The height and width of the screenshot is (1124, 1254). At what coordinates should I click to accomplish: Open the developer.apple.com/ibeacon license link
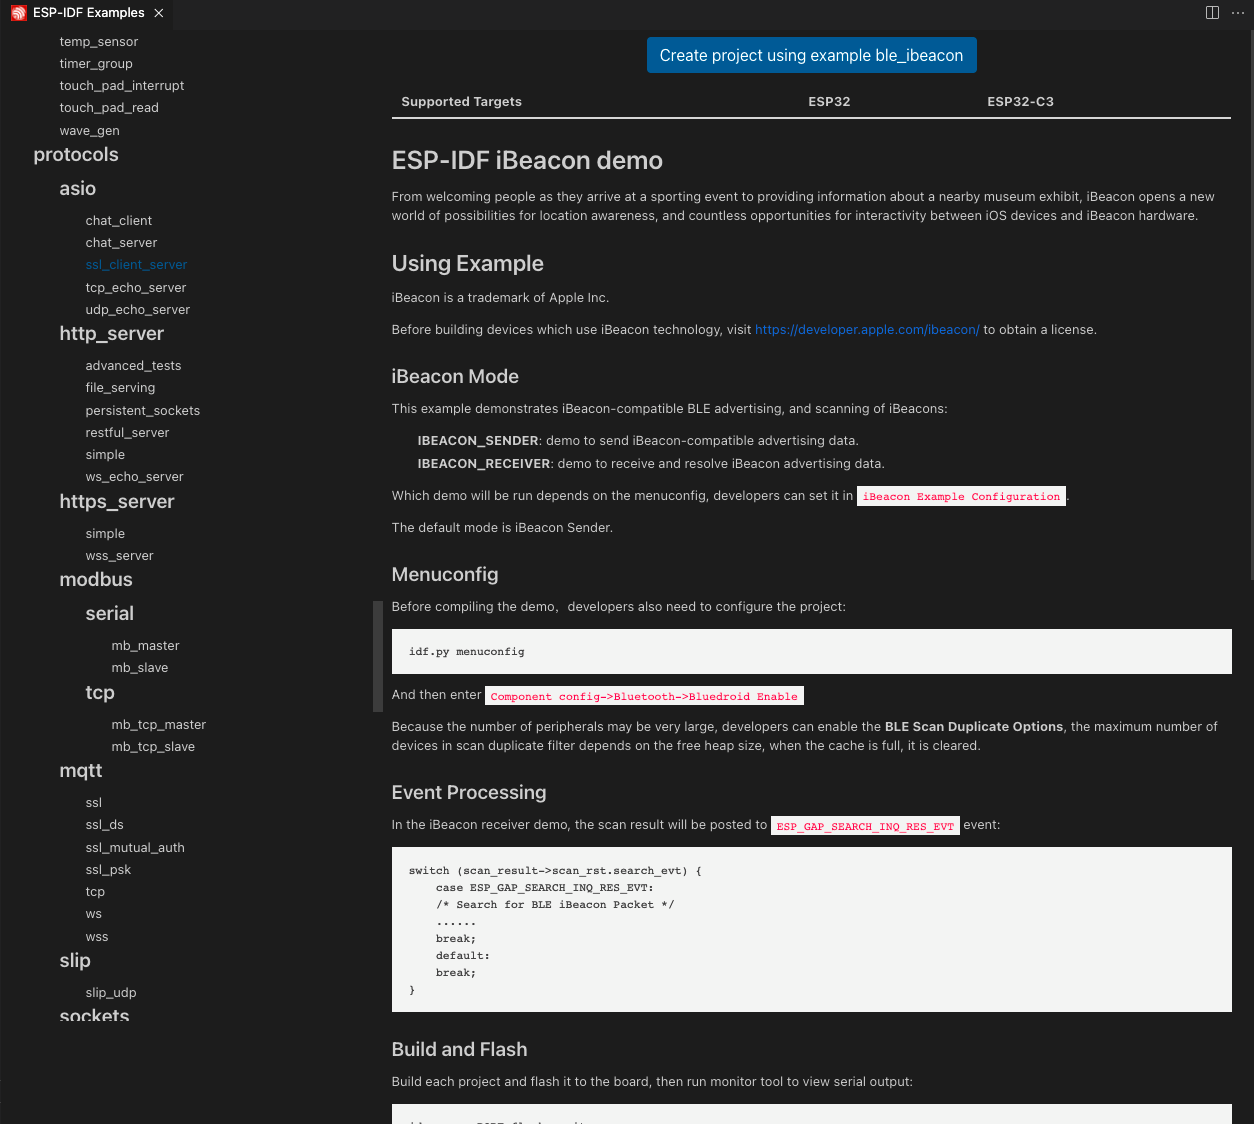coord(867,329)
